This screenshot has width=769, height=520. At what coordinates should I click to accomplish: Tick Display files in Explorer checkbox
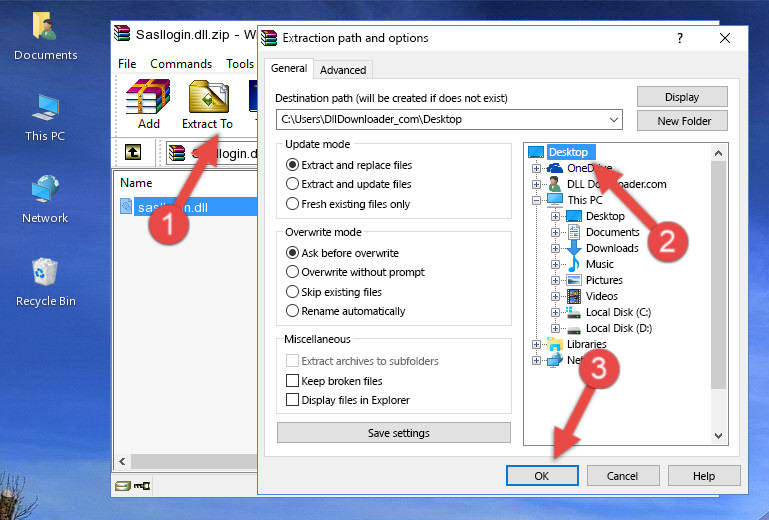pyautogui.click(x=293, y=400)
